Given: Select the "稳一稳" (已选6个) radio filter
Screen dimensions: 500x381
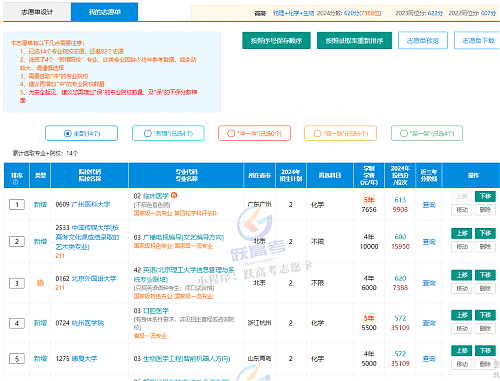Looking at the screenshot, I should coord(340,133).
